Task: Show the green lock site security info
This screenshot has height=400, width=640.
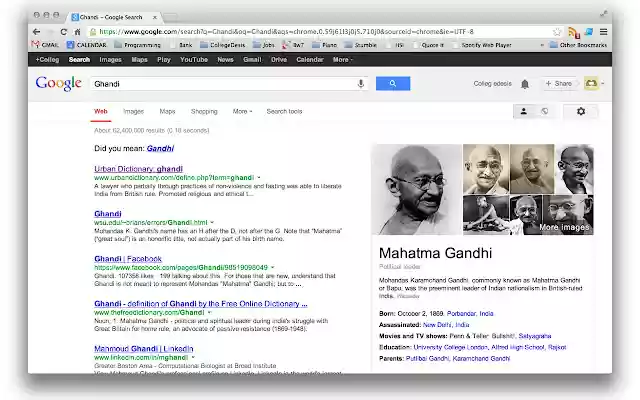Action: (93, 31)
